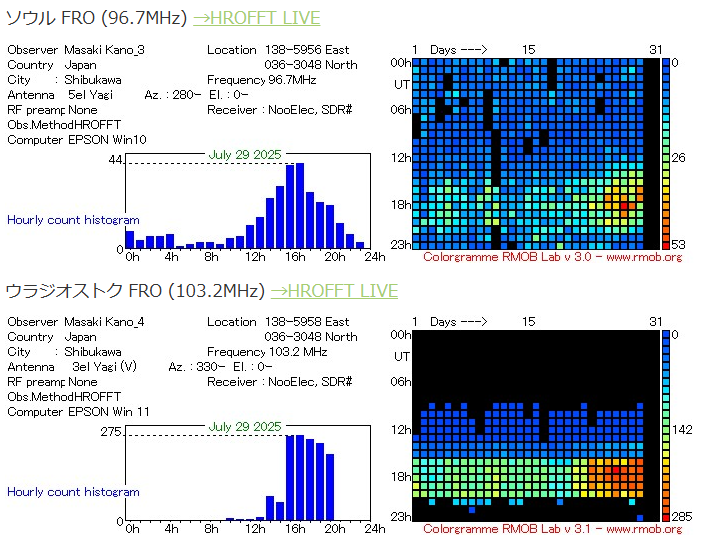Image resolution: width=701 pixels, height=547 pixels.
Task: Click the color scale bar beside the 96.7MHz colorgramme
Action: tap(666, 152)
